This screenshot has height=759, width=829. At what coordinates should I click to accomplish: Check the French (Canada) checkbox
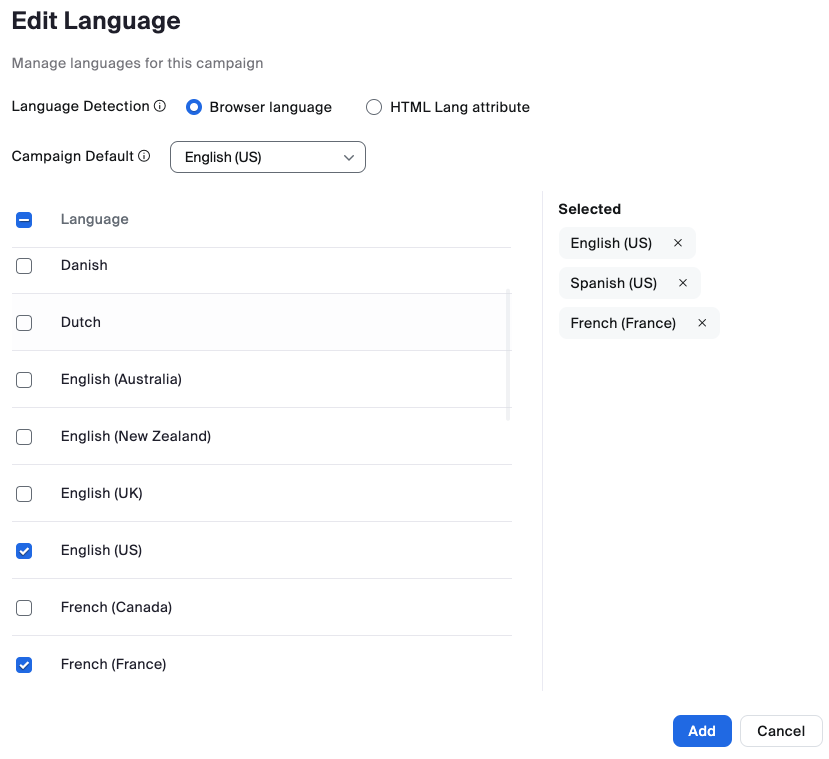[25, 608]
